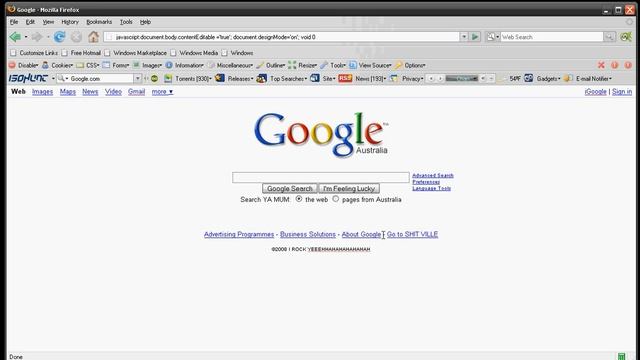Image resolution: width=640 pixels, height=360 pixels.
Task: Click the Resize arrows icon
Action: point(292,65)
